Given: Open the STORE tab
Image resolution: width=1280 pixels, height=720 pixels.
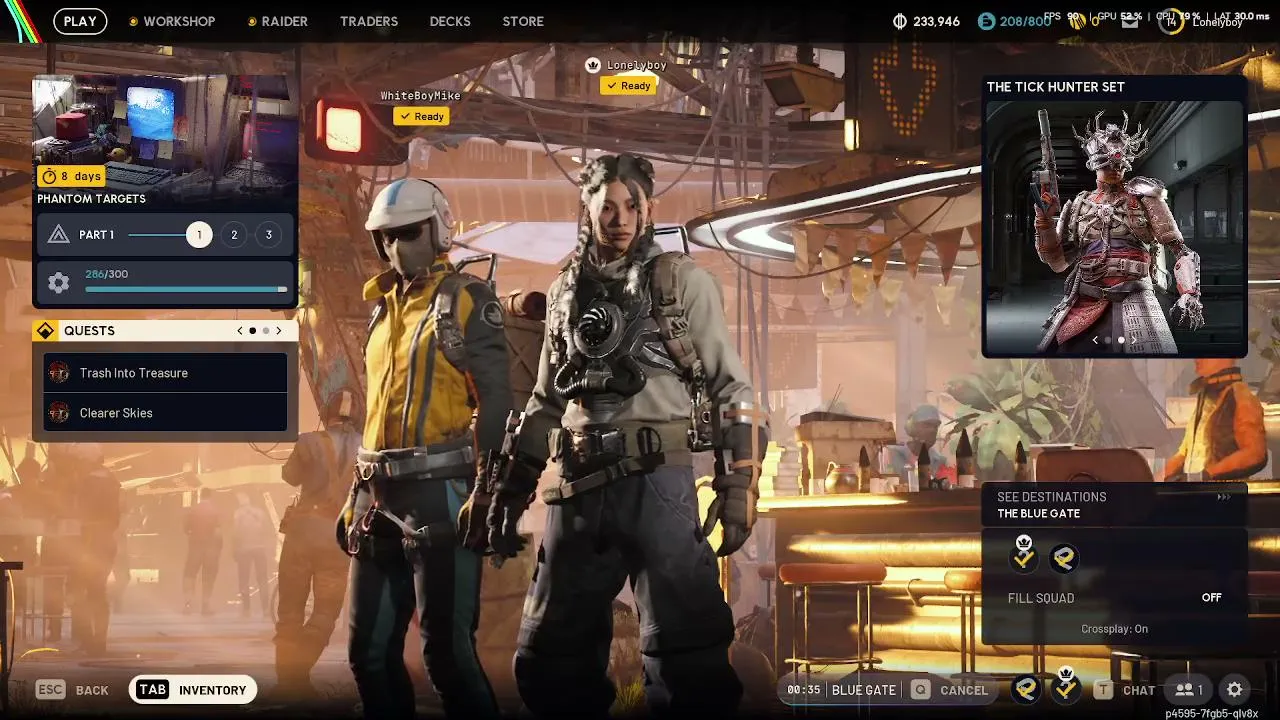Looking at the screenshot, I should pos(523,21).
